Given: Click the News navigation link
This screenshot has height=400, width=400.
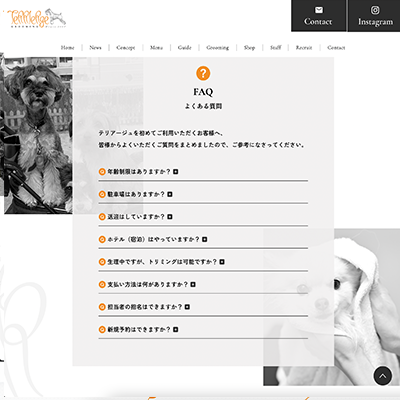Looking at the screenshot, I should point(95,48).
